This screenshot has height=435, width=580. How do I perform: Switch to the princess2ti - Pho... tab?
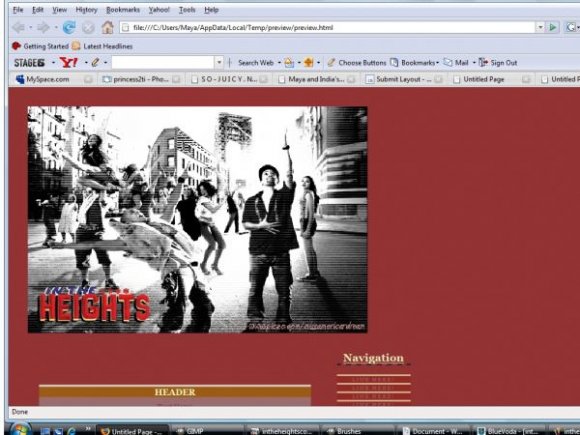(141, 79)
